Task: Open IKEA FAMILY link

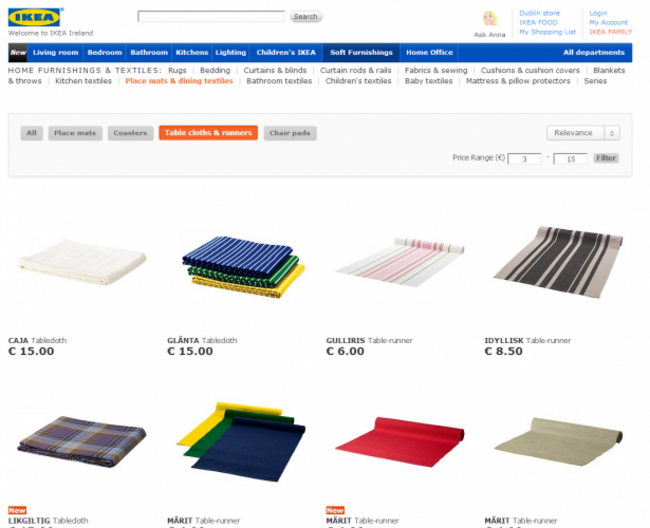Action: (611, 32)
